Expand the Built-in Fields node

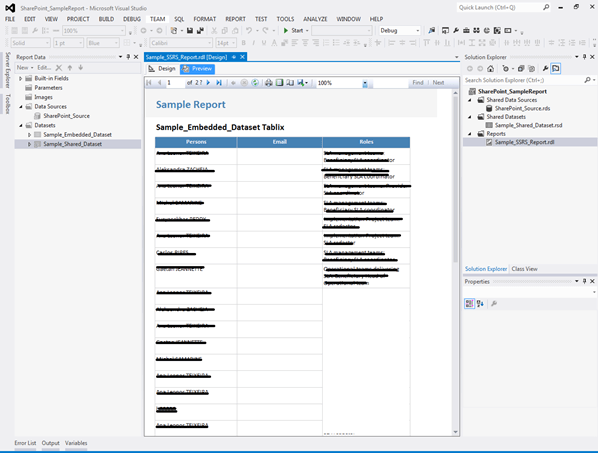pyautogui.click(x=21, y=78)
